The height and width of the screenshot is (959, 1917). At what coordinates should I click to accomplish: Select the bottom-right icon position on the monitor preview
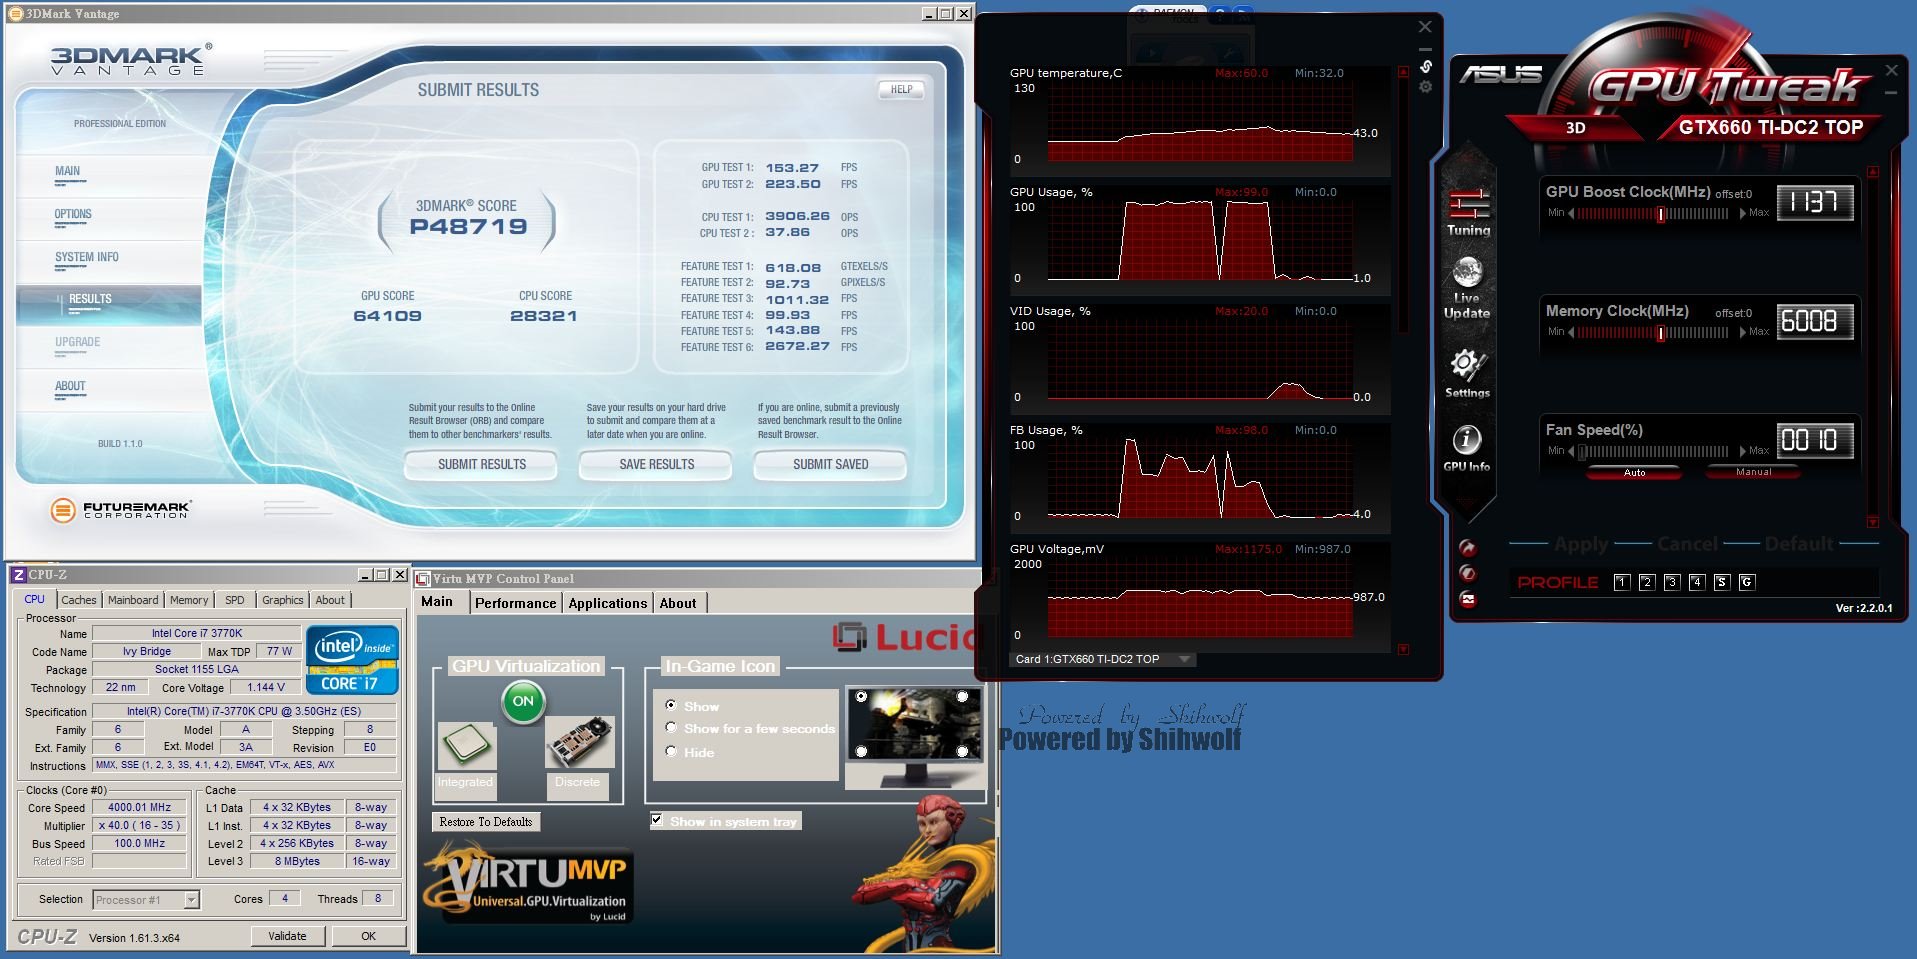(x=962, y=751)
